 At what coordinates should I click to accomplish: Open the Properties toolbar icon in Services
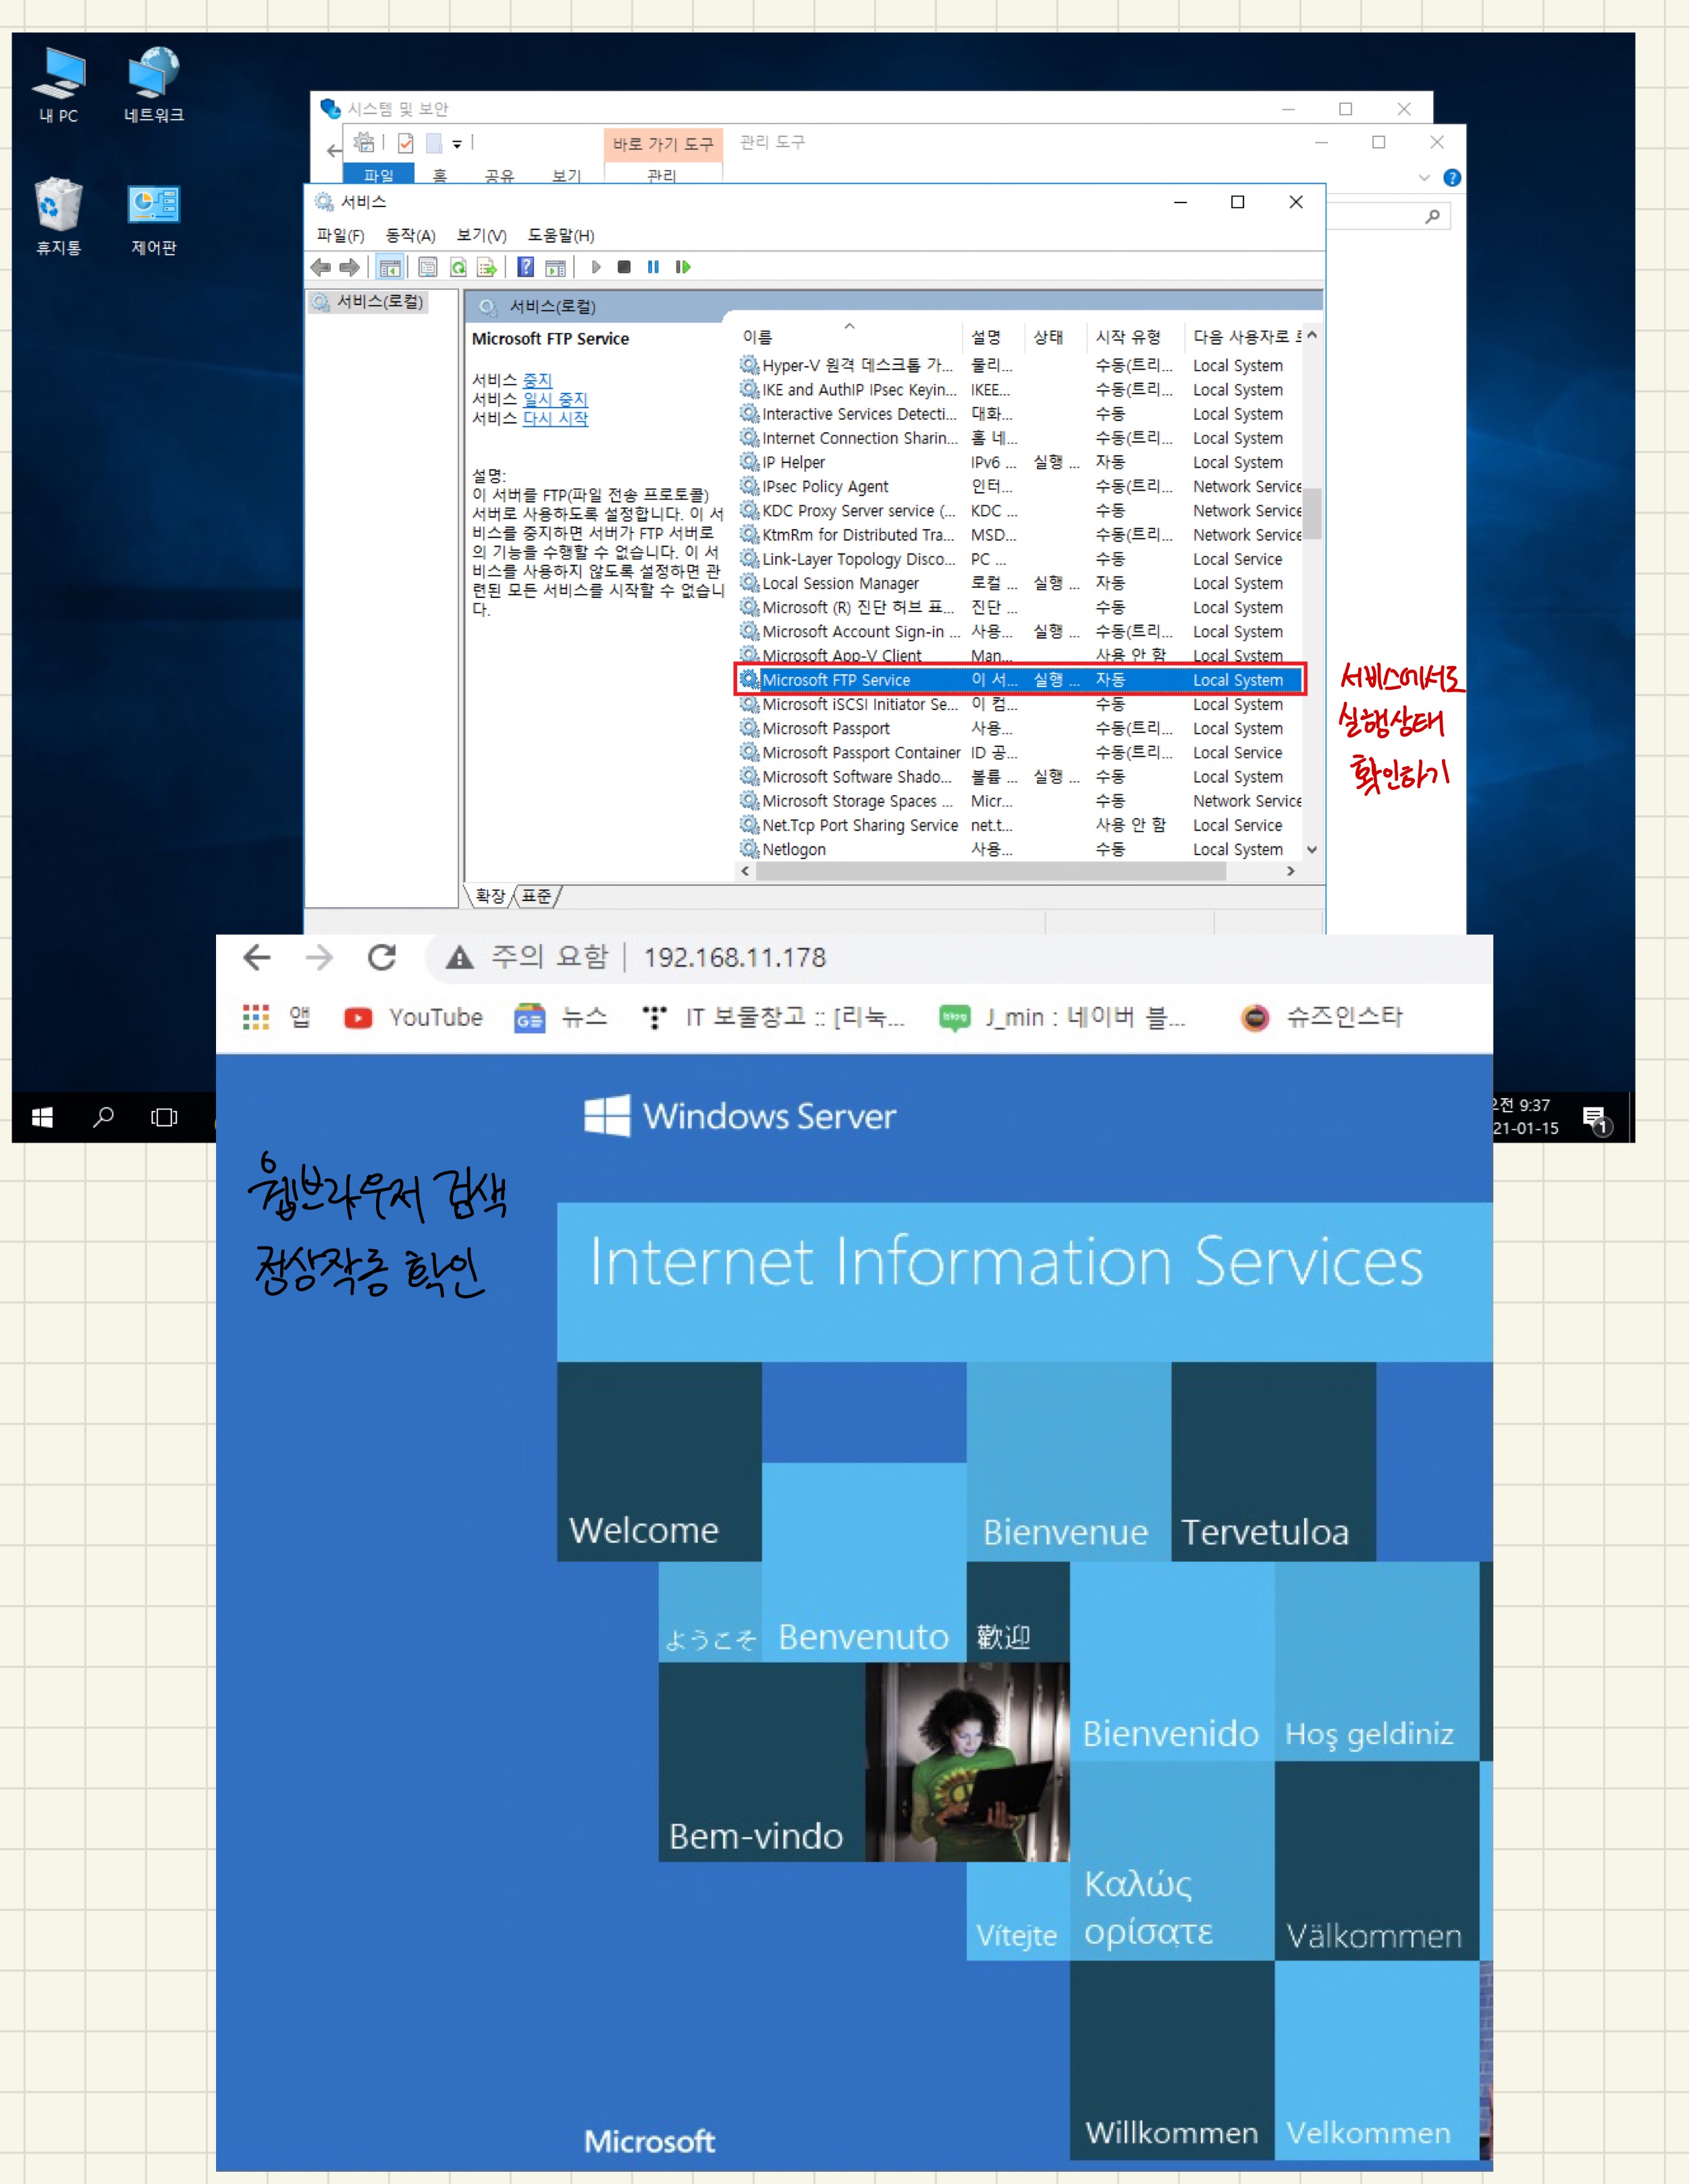tap(428, 267)
